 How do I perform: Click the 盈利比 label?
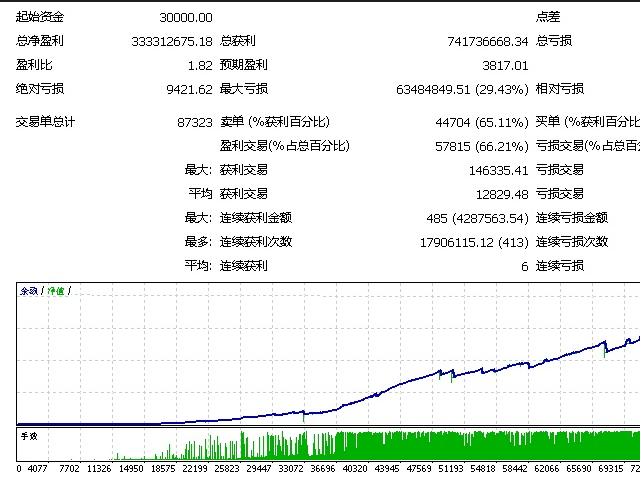click(34, 65)
